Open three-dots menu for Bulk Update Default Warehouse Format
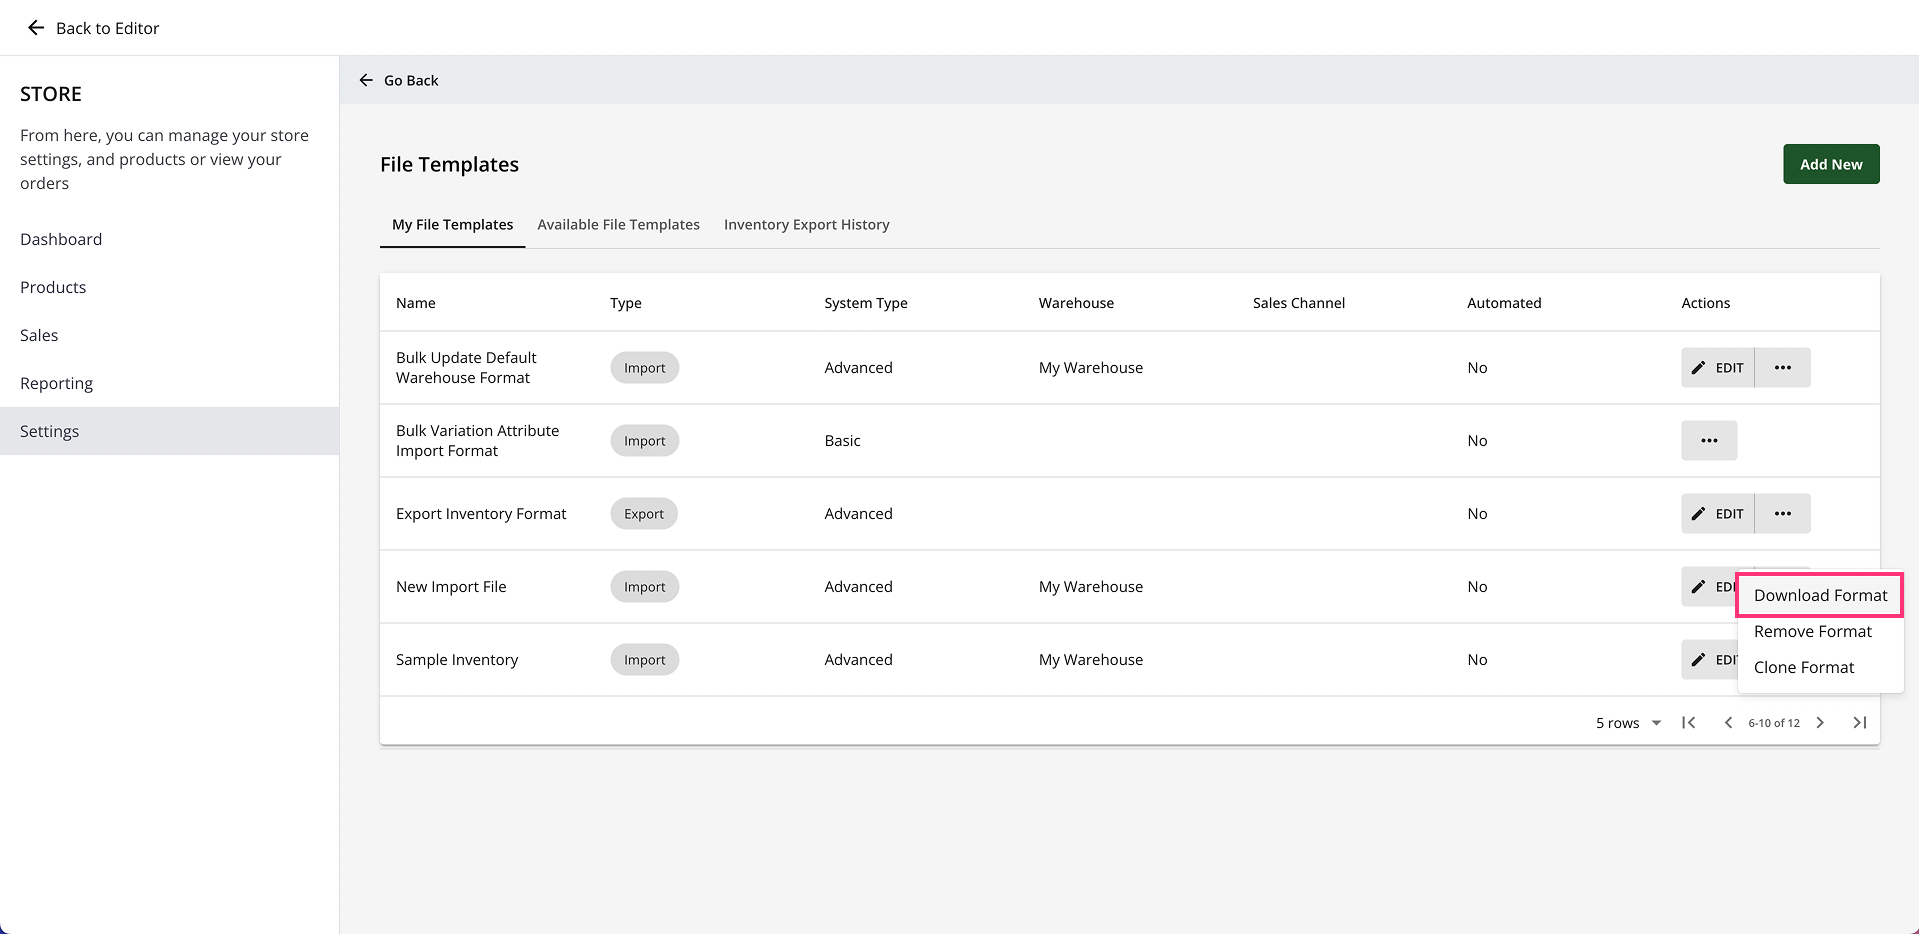Screen dimensions: 1920x934 tap(1782, 368)
